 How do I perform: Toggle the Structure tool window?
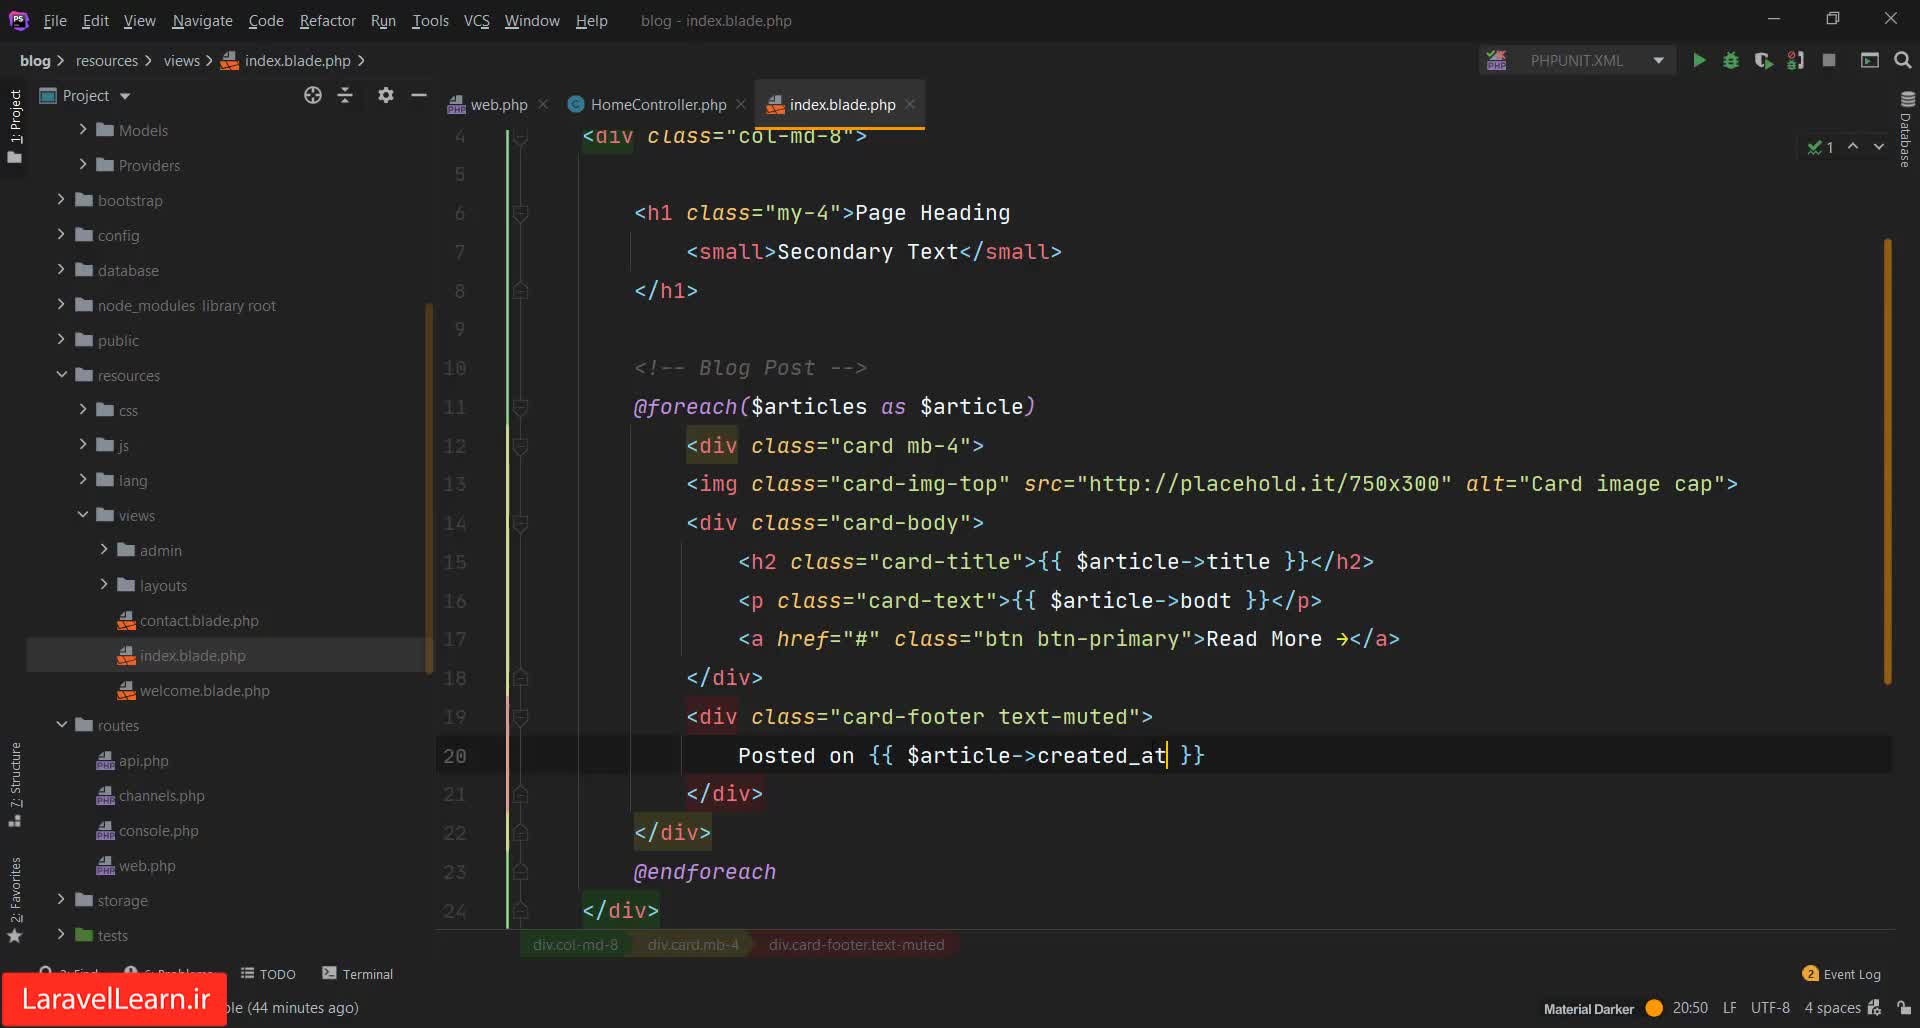(15, 783)
